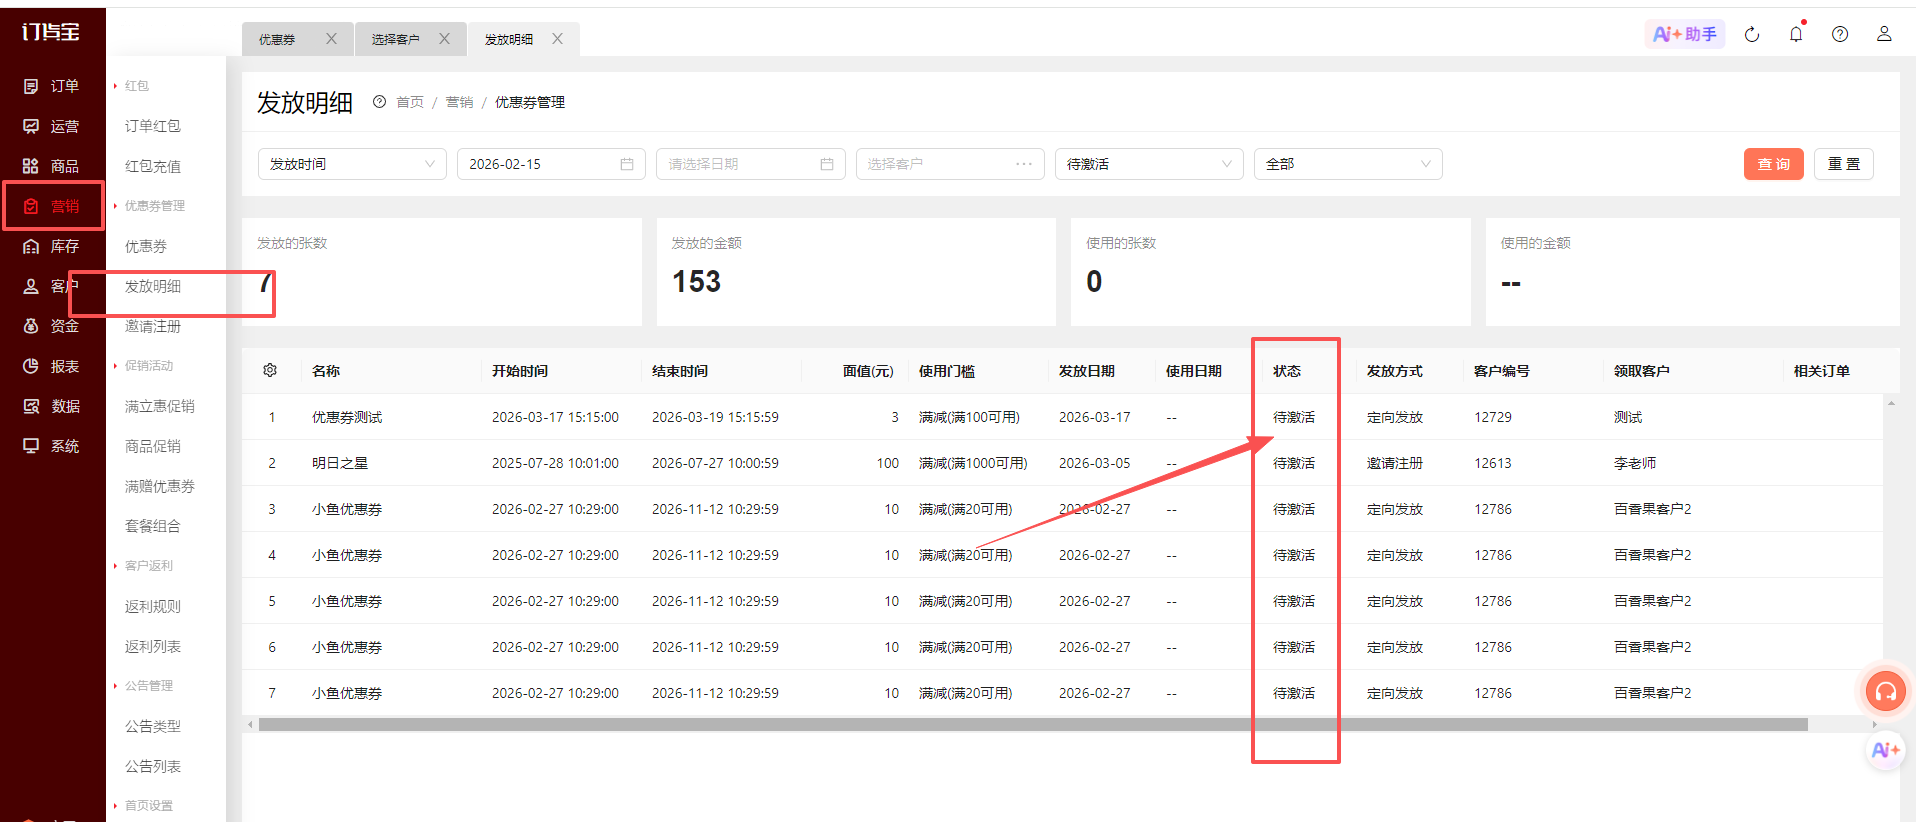Image resolution: width=1916 pixels, height=822 pixels.
Task: Open 满立惠促销 in submenu
Action: 159,406
